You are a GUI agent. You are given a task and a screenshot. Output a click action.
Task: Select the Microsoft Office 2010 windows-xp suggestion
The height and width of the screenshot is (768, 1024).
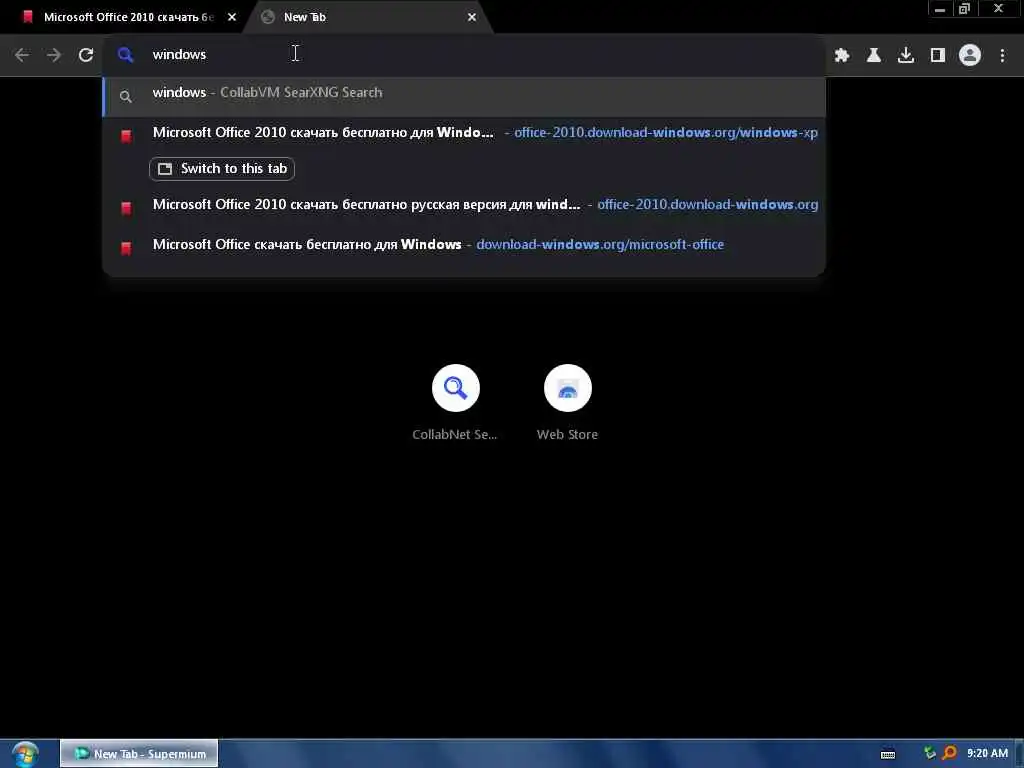[464, 133]
